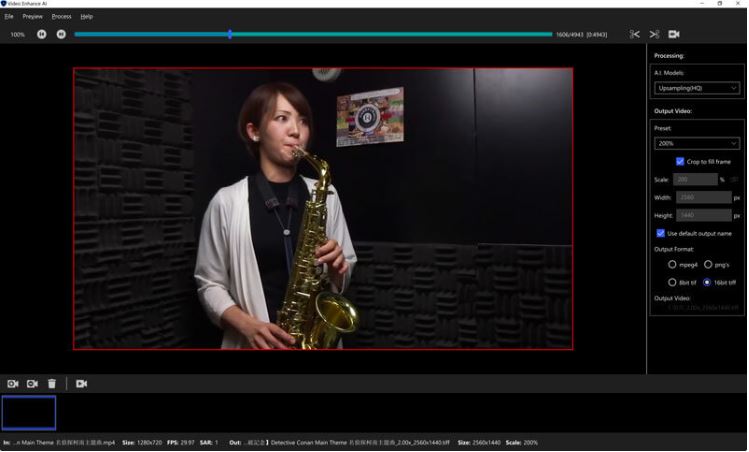Expand the Preset 200% dropdown
749x452 pixels.
pyautogui.click(x=697, y=143)
